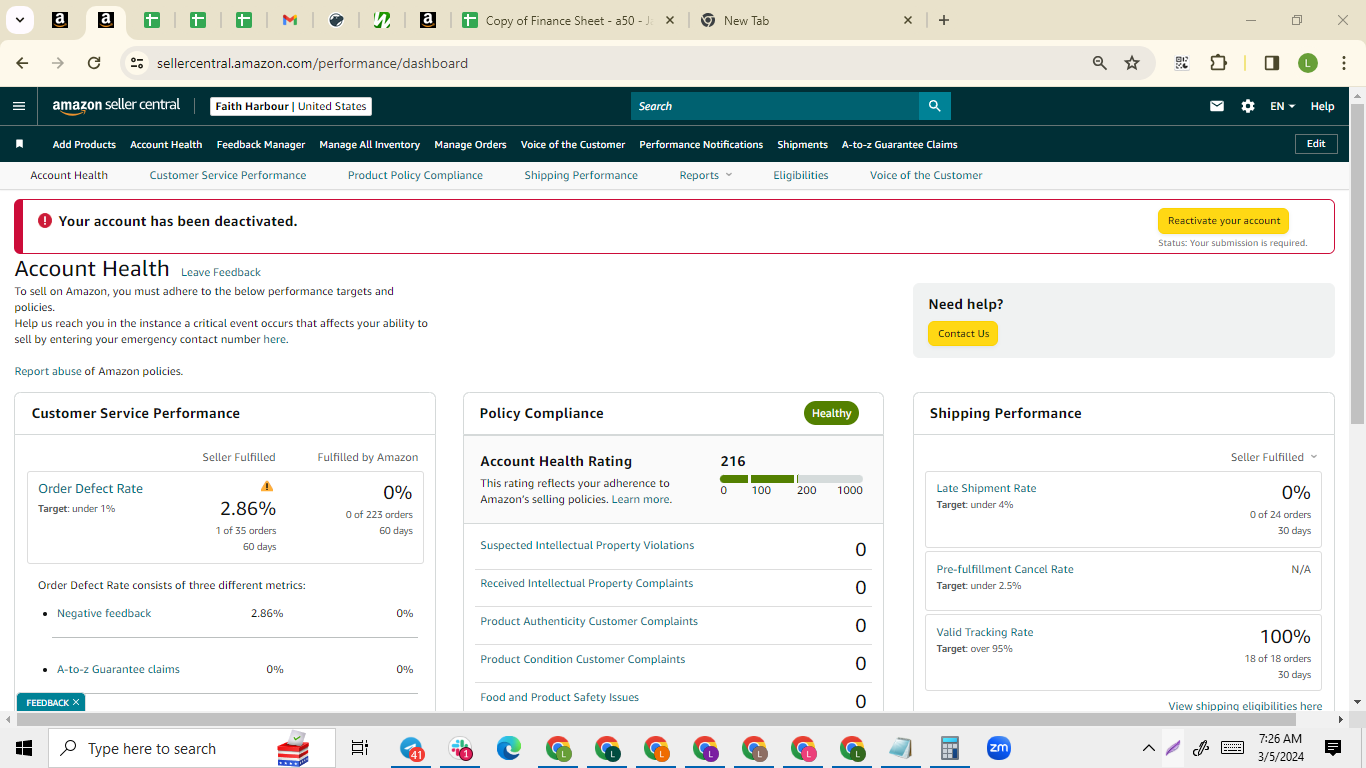Click the zoom magnifier icon in the address bar
The image size is (1366, 768).
1100,63
